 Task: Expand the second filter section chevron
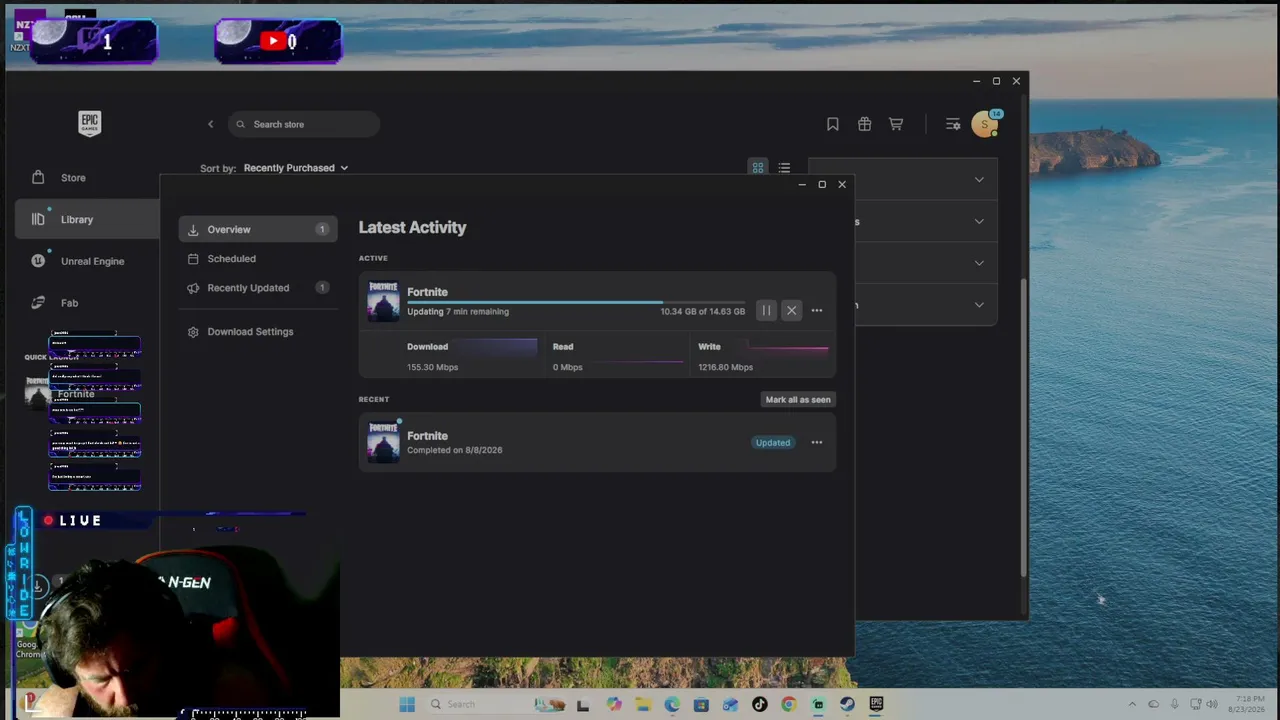tap(979, 221)
